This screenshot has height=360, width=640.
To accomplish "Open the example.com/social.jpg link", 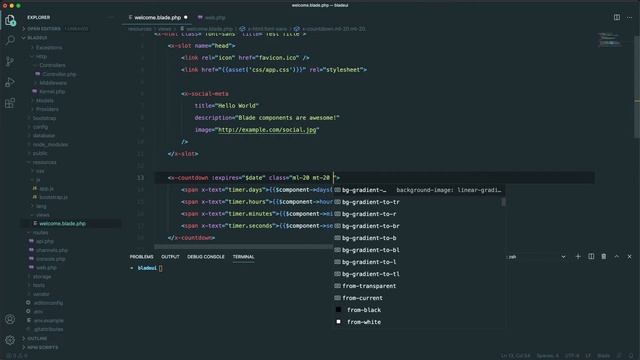I will click(x=267, y=130).
